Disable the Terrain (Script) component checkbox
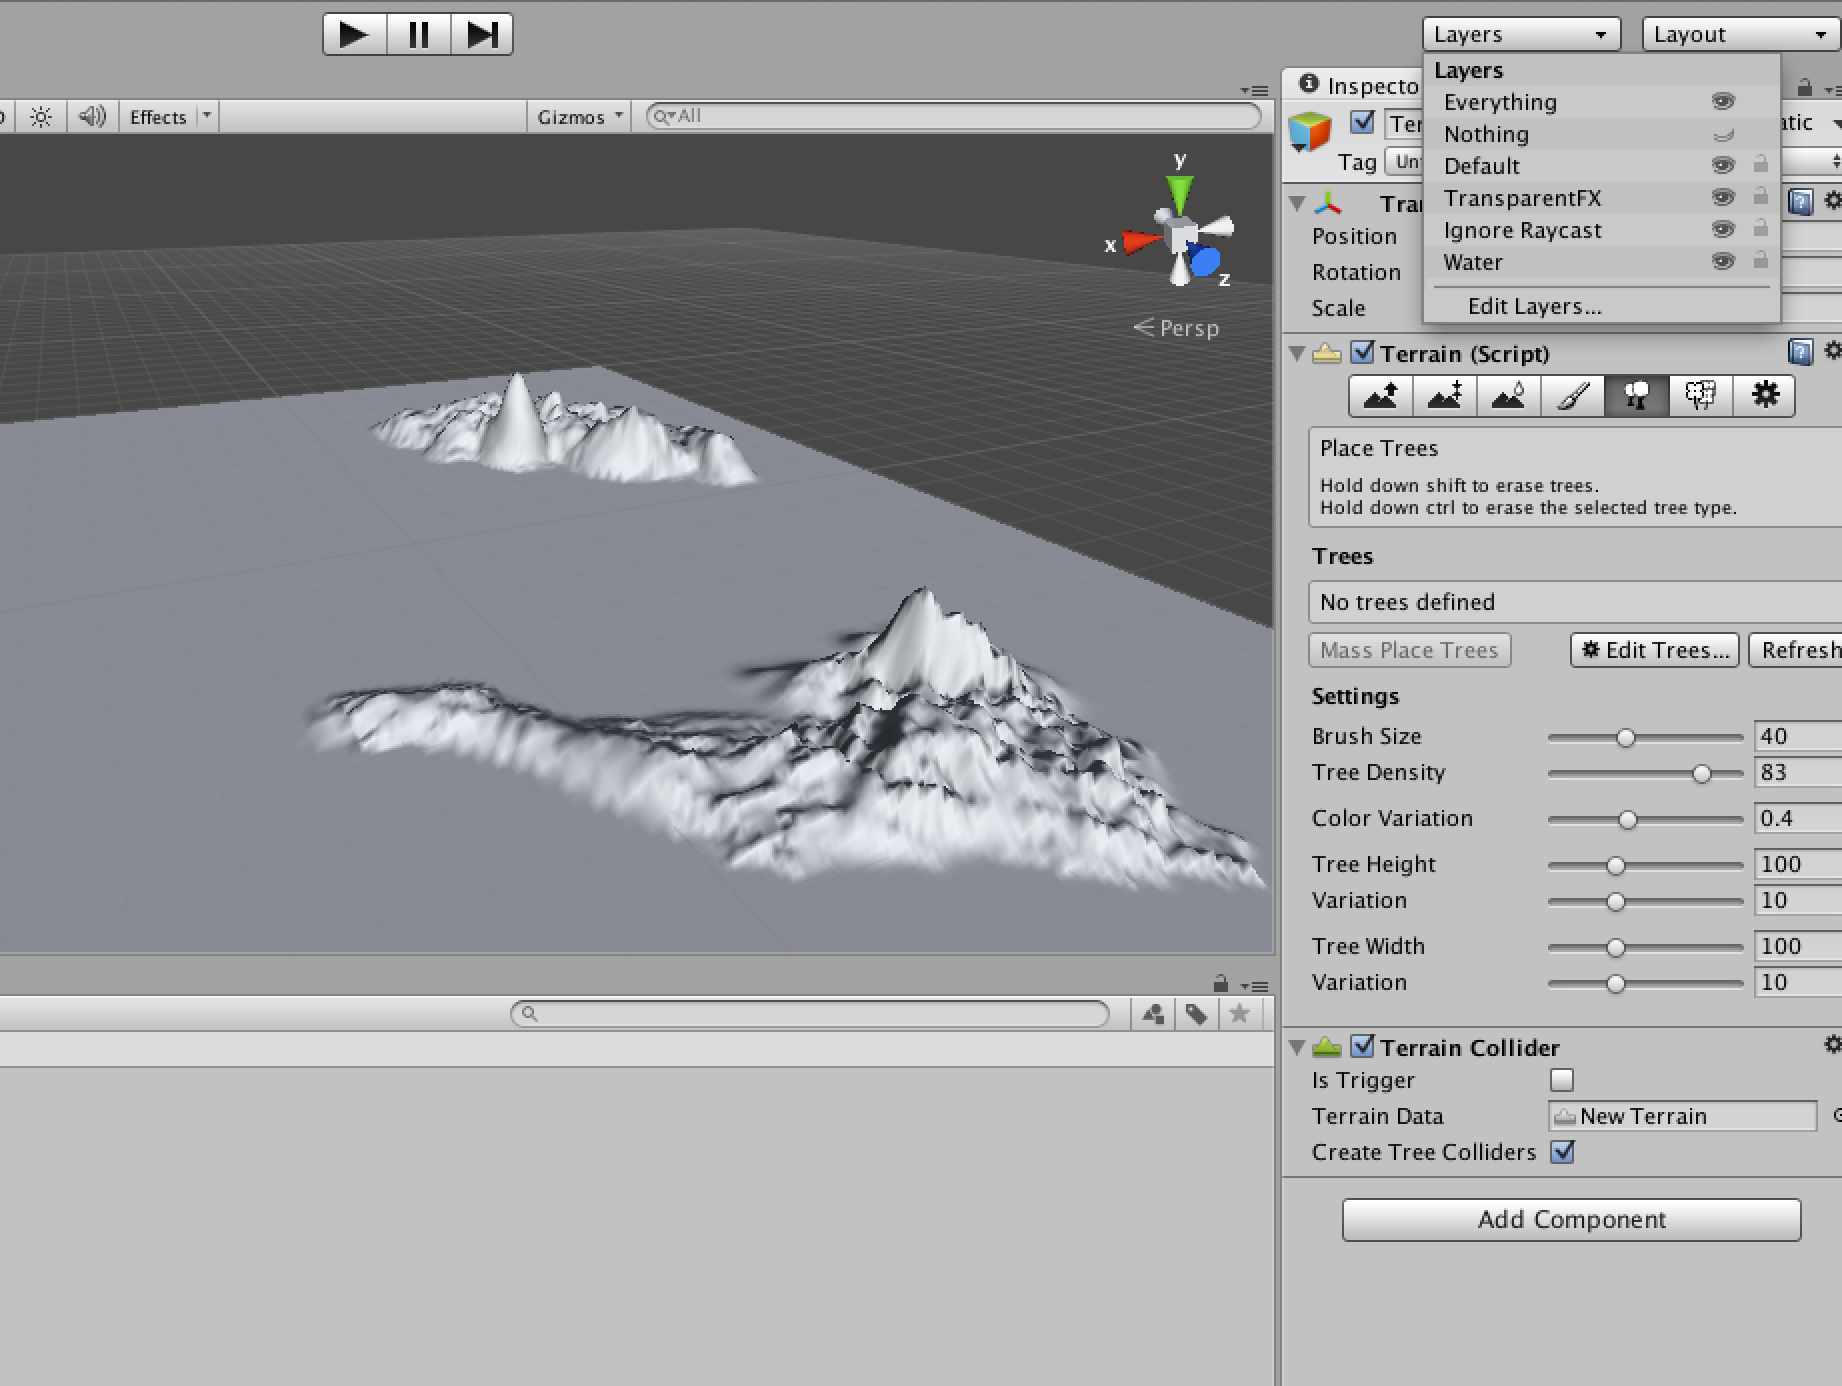Viewport: 1842px width, 1386px height. point(1362,352)
